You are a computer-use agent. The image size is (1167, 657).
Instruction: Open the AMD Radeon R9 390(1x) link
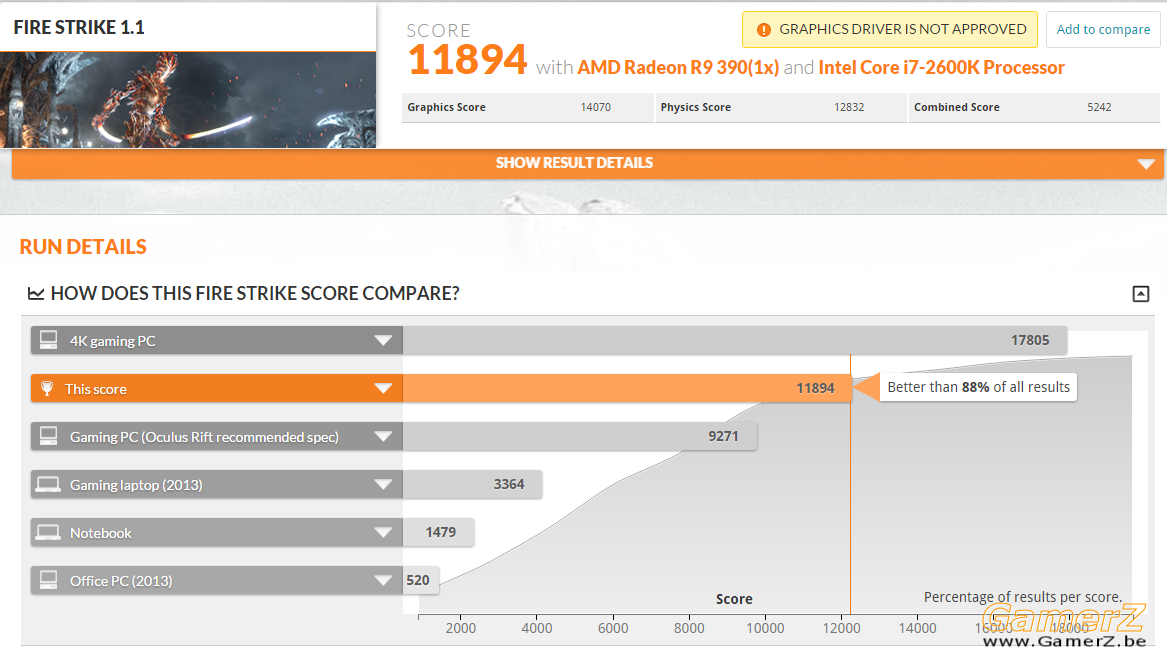click(678, 68)
